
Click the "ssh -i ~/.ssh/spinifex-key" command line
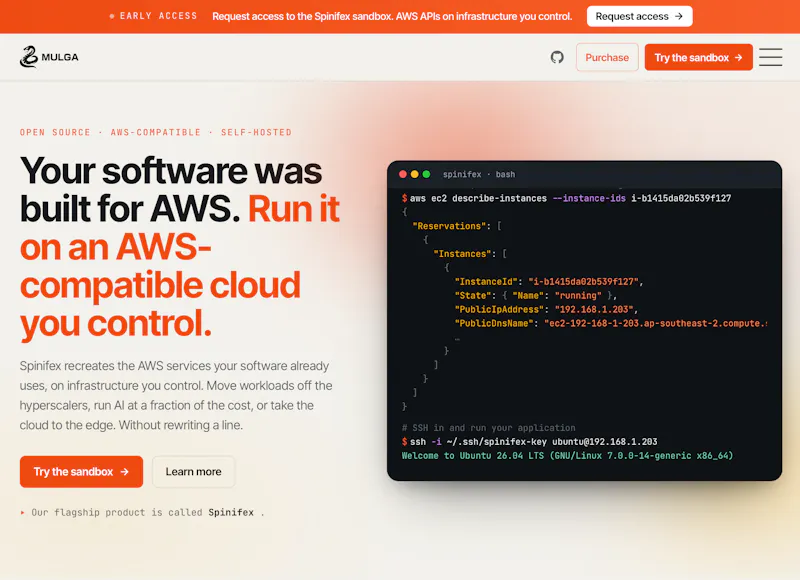530,442
